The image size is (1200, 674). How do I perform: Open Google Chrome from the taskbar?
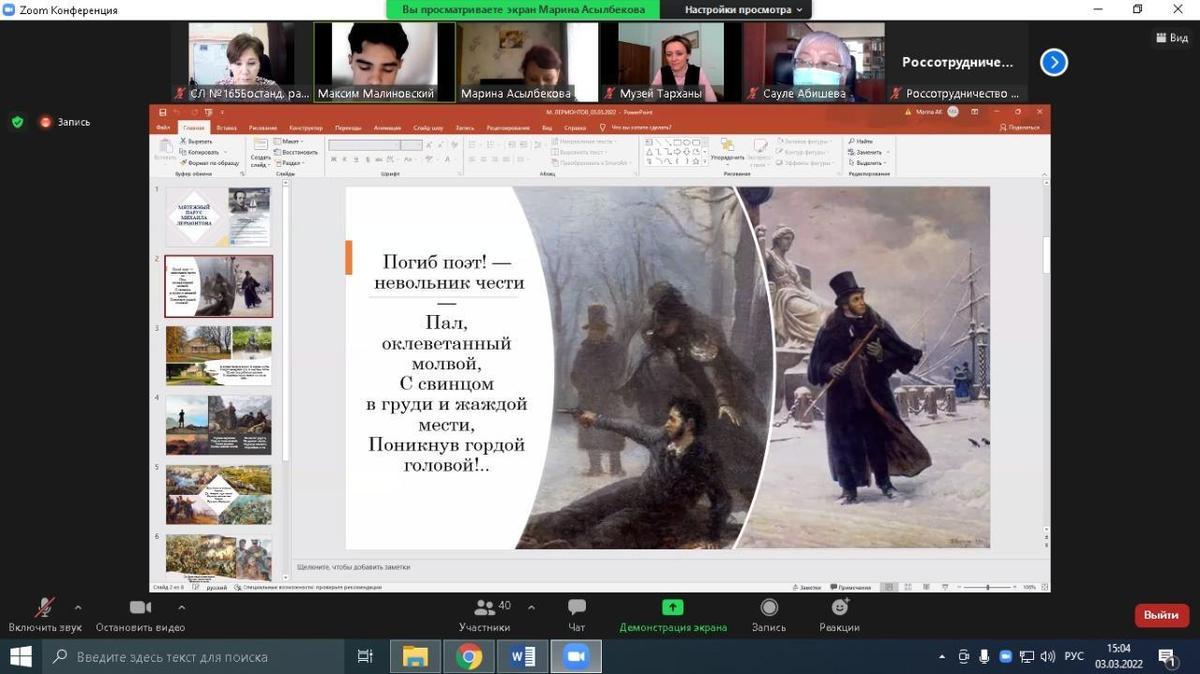click(469, 657)
